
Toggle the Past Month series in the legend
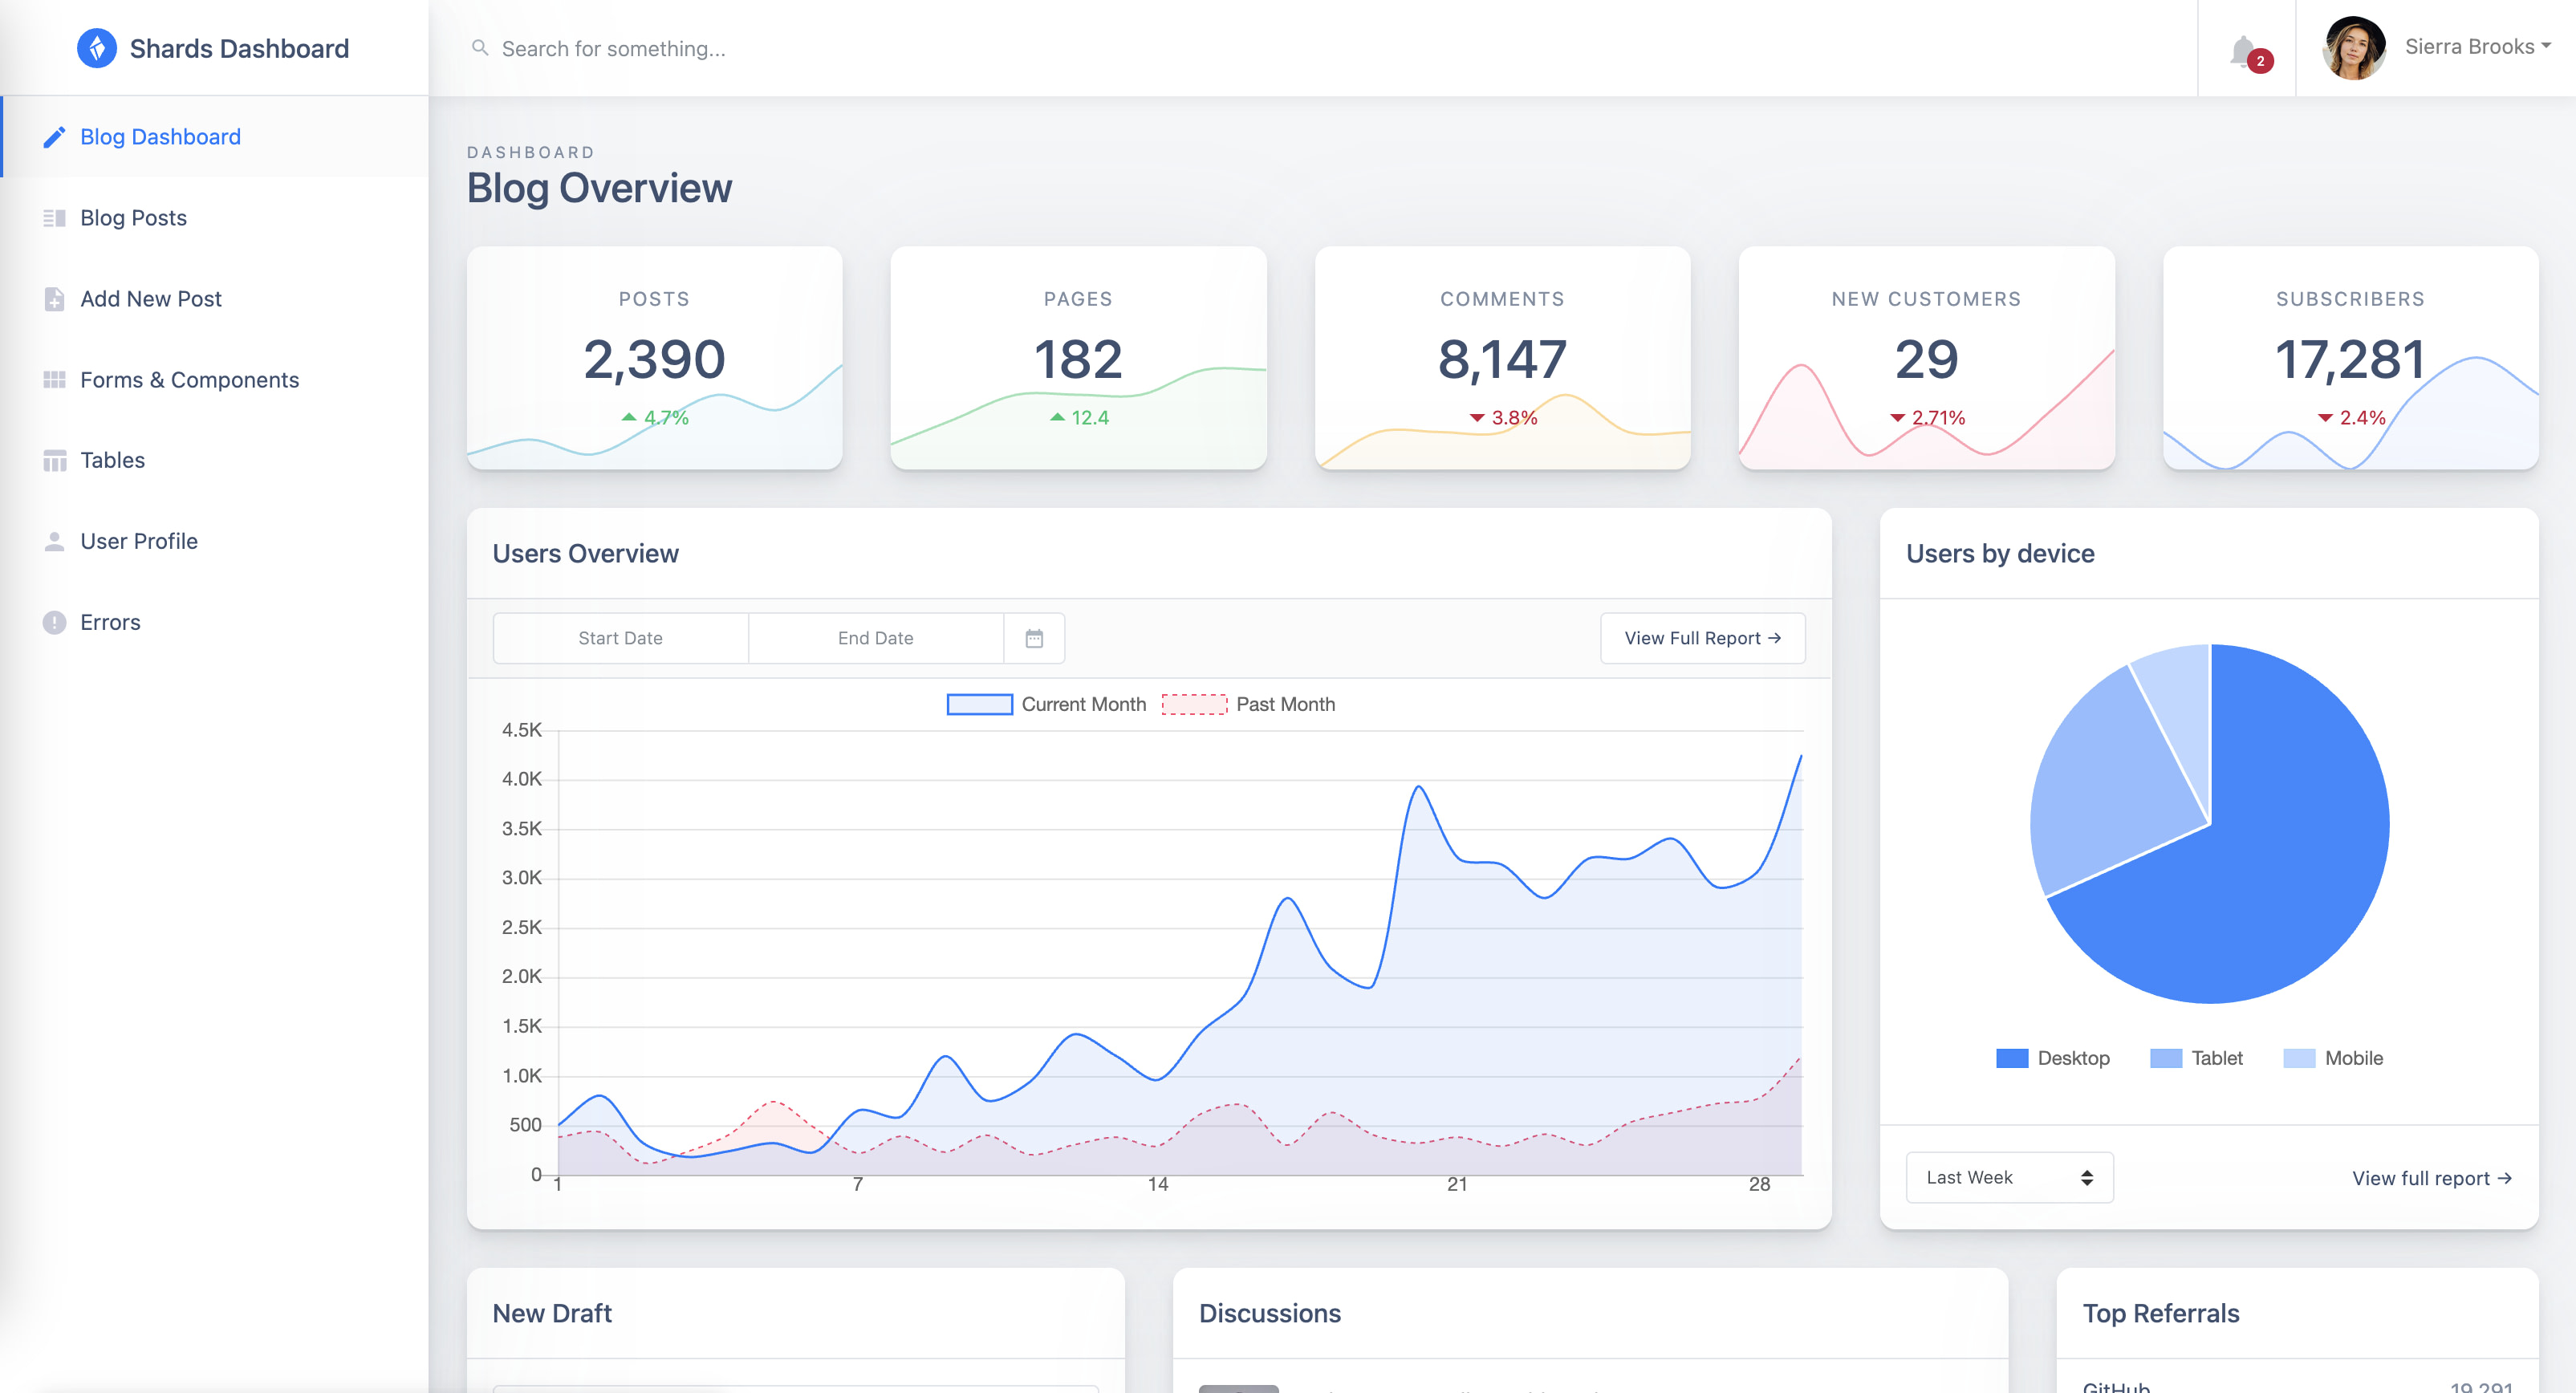point(1249,704)
